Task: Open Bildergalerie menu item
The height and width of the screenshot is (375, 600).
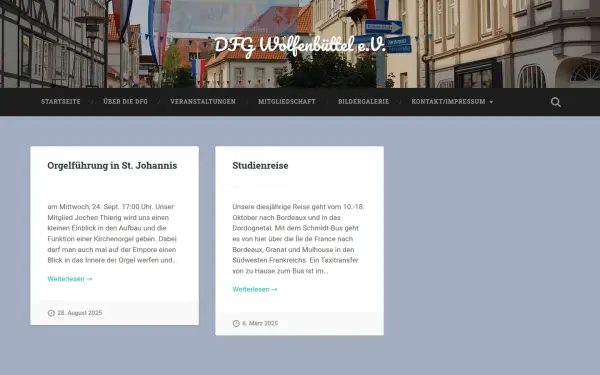Action: (x=364, y=101)
